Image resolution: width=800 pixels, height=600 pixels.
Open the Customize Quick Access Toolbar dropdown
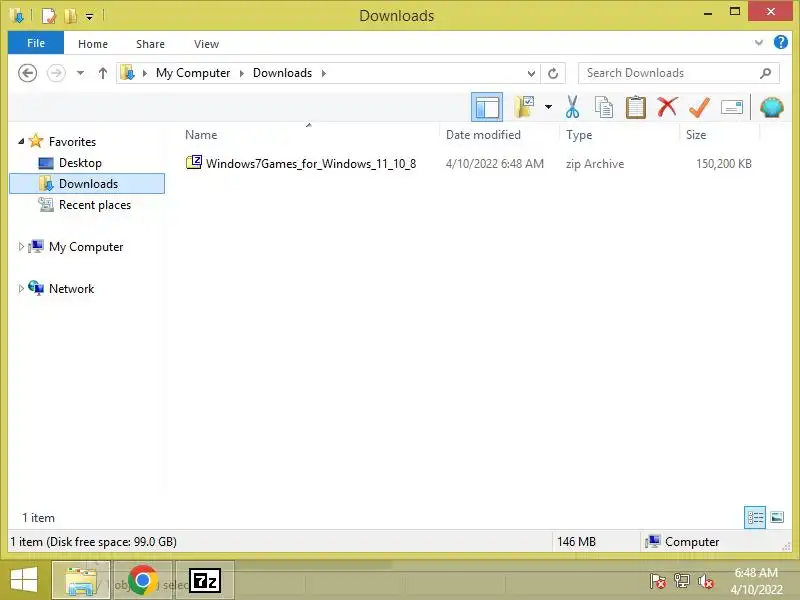pyautogui.click(x=89, y=17)
